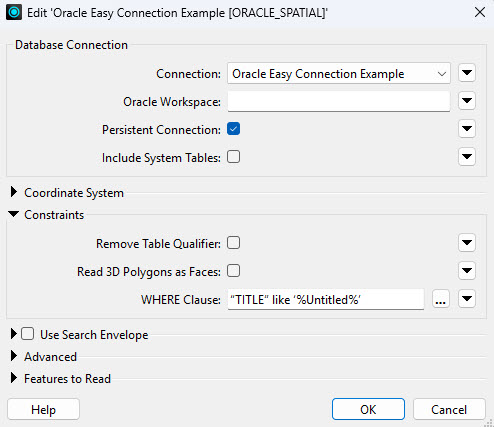Collapse the Constraints section

(x=14, y=214)
